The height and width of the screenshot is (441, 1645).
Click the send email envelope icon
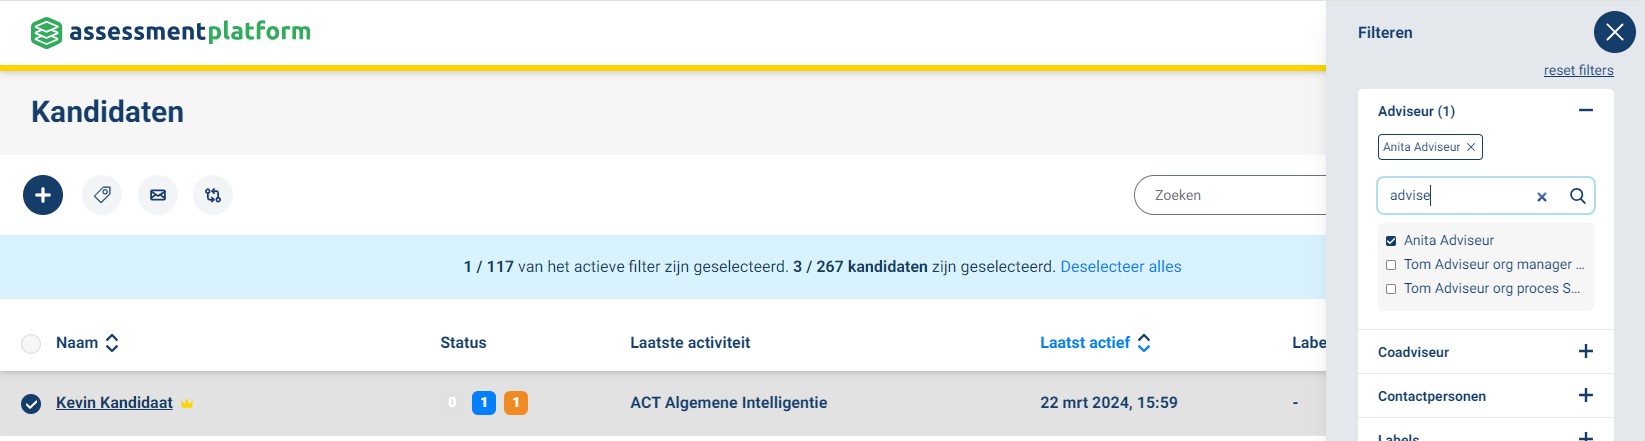(x=158, y=195)
